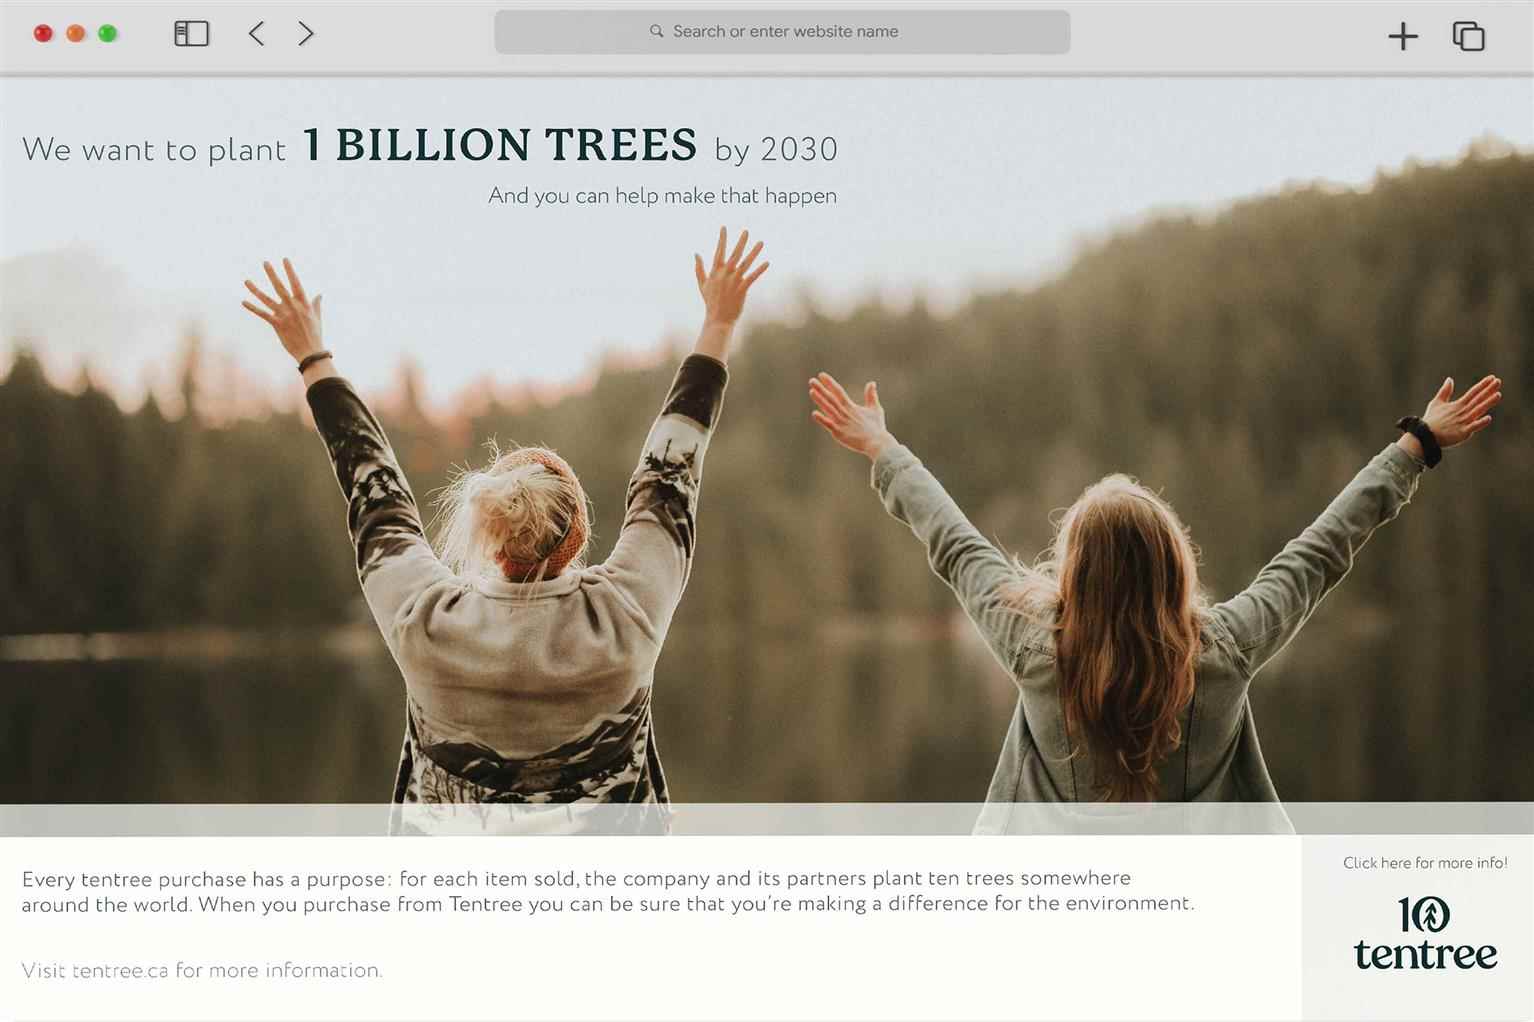Go forward with the right arrow
The height and width of the screenshot is (1022, 1534).
[x=306, y=34]
